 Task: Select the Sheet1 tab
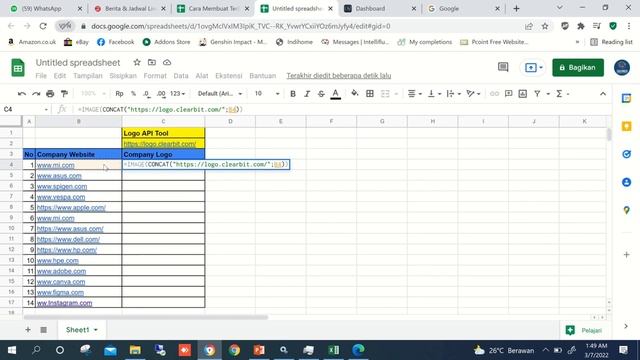click(x=81, y=329)
